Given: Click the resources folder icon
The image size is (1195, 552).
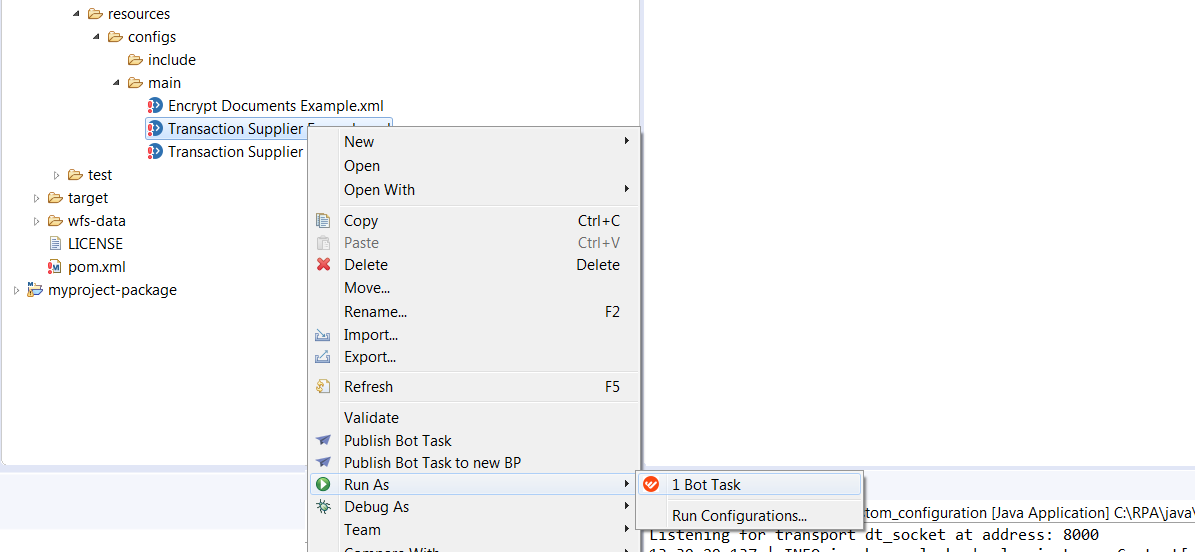Looking at the screenshot, I should click(95, 14).
